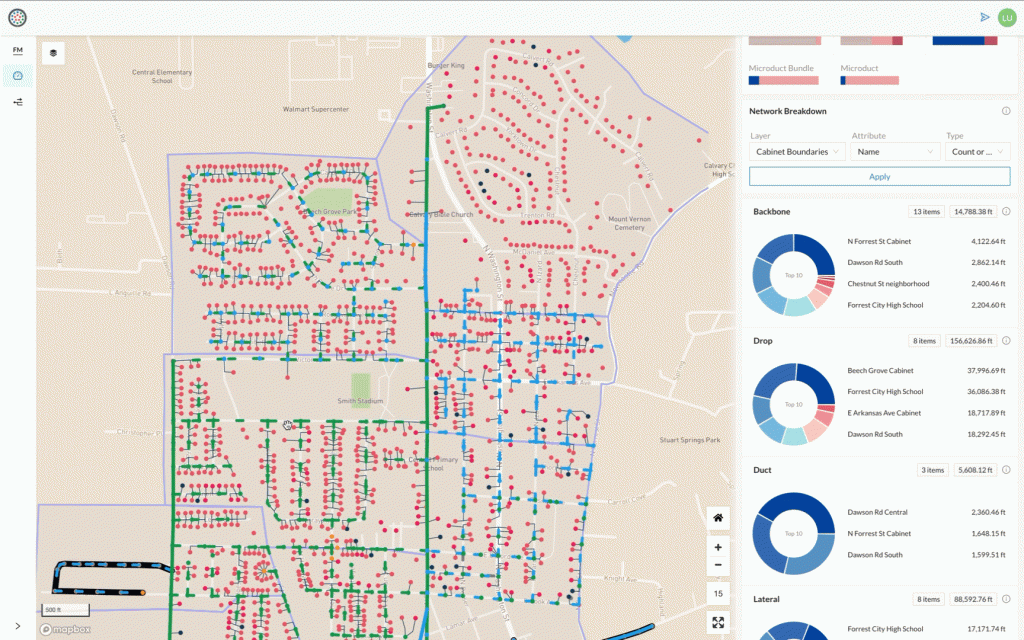
Task: Open the Mapbox logo link
Action: (x=65, y=630)
